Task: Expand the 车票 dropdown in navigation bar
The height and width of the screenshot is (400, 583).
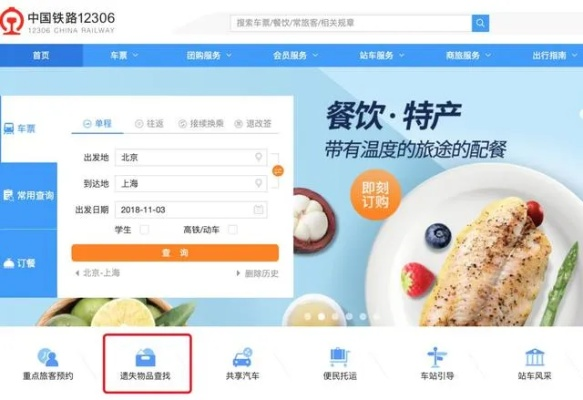Action: [x=124, y=55]
